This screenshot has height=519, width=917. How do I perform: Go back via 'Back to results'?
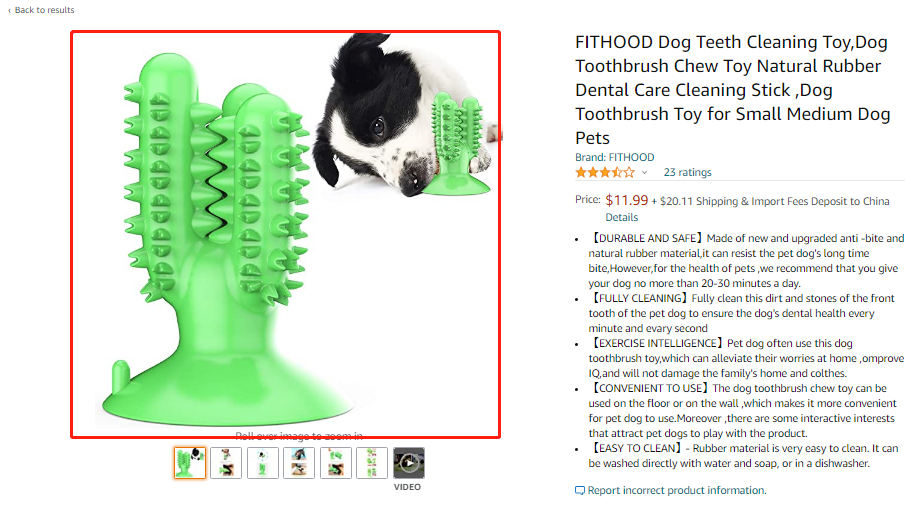(44, 10)
